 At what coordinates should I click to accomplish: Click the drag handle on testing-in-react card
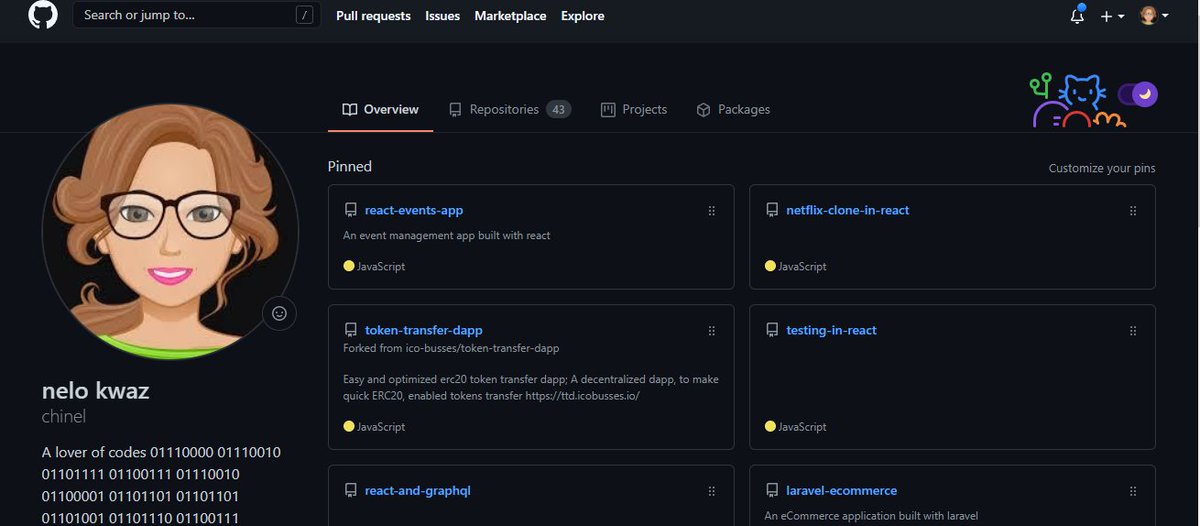(x=1133, y=330)
